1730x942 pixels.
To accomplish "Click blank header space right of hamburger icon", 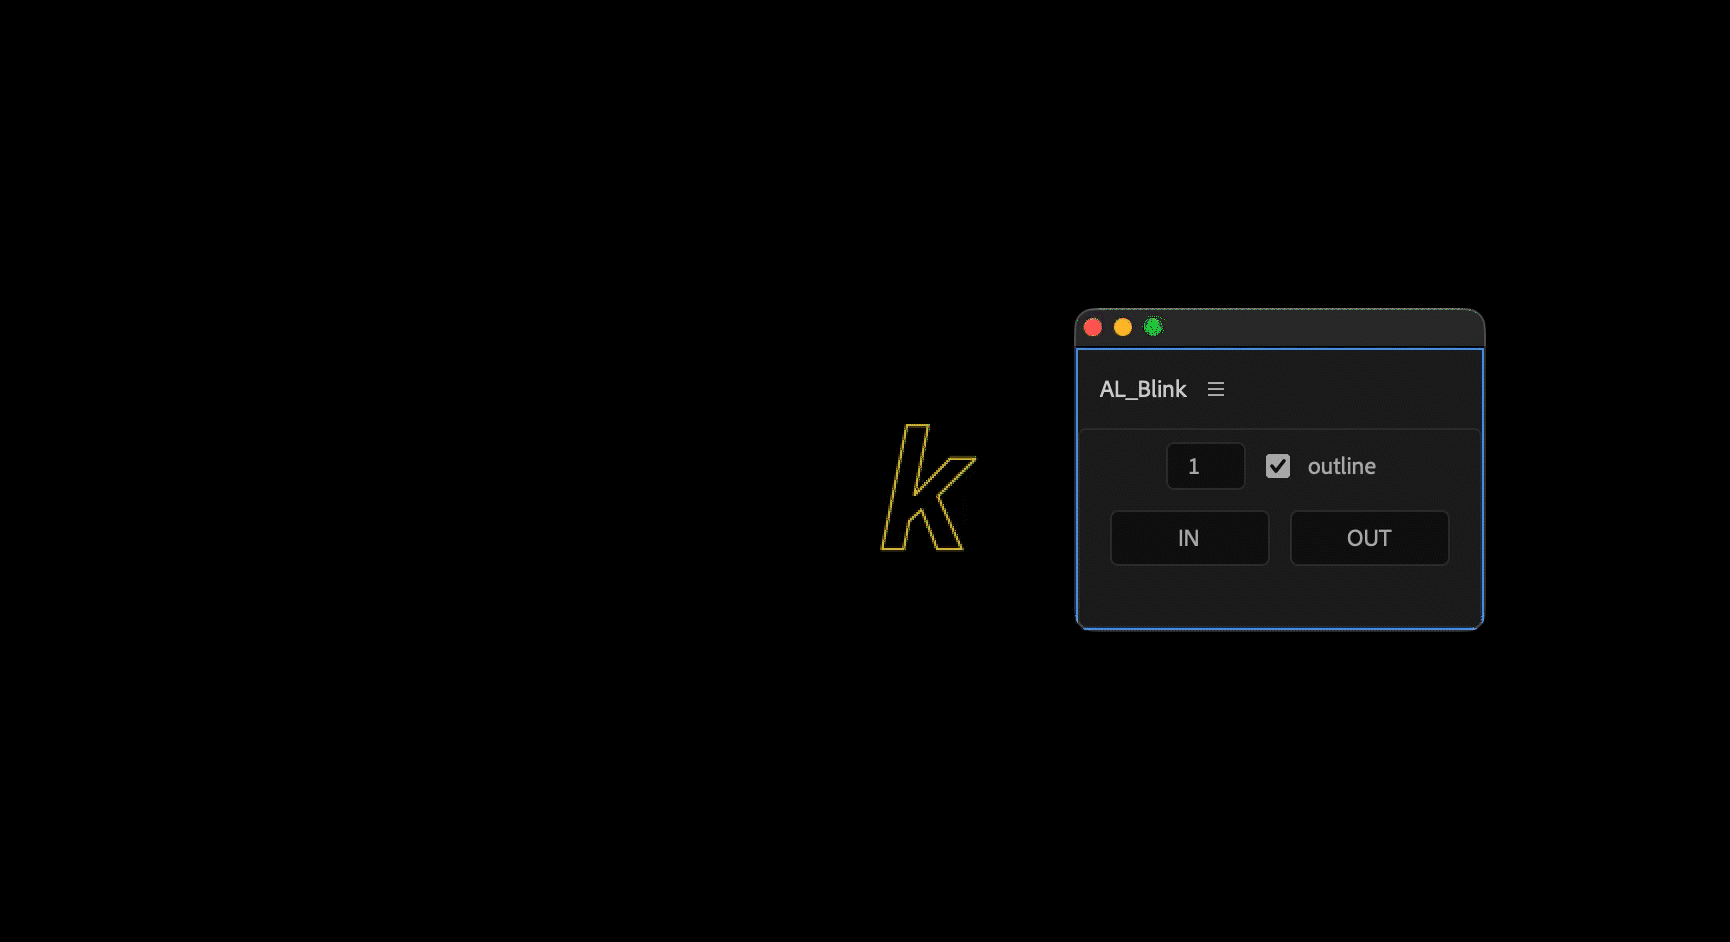I will tap(1350, 389).
